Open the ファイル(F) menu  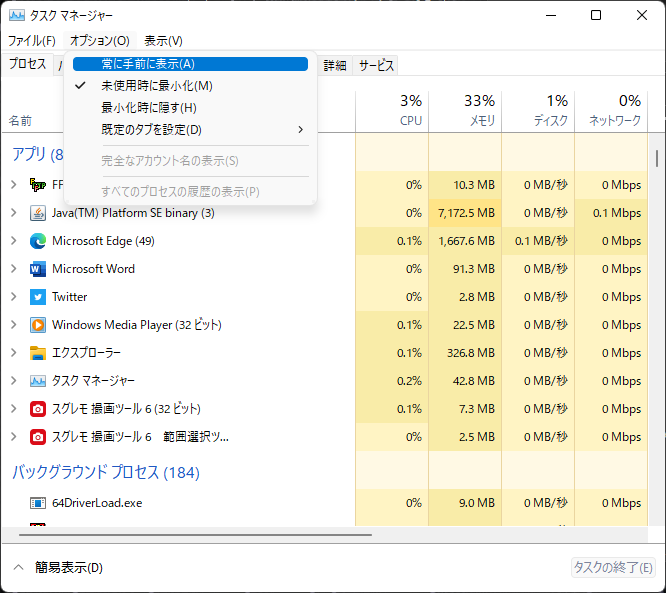click(x=32, y=41)
